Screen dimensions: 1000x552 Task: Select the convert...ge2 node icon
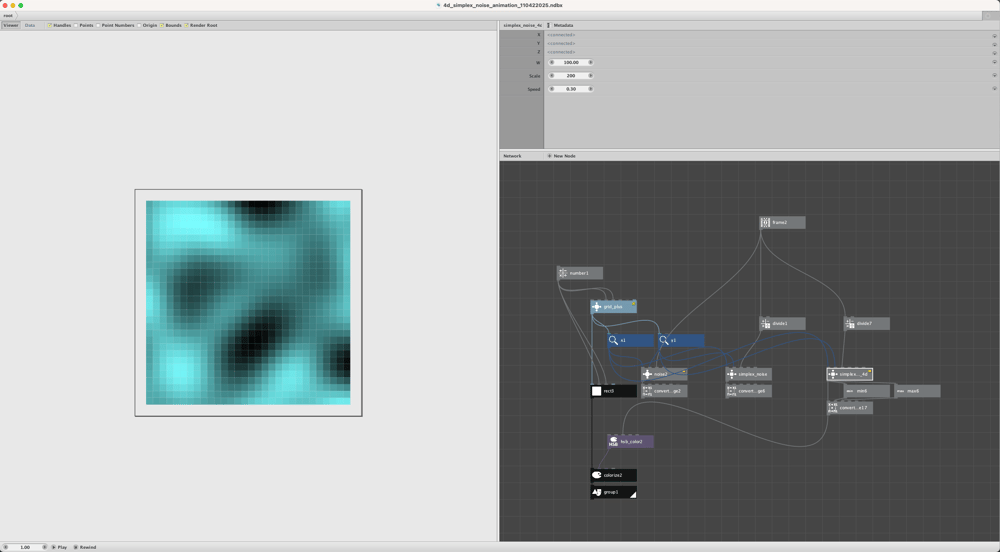[647, 391]
